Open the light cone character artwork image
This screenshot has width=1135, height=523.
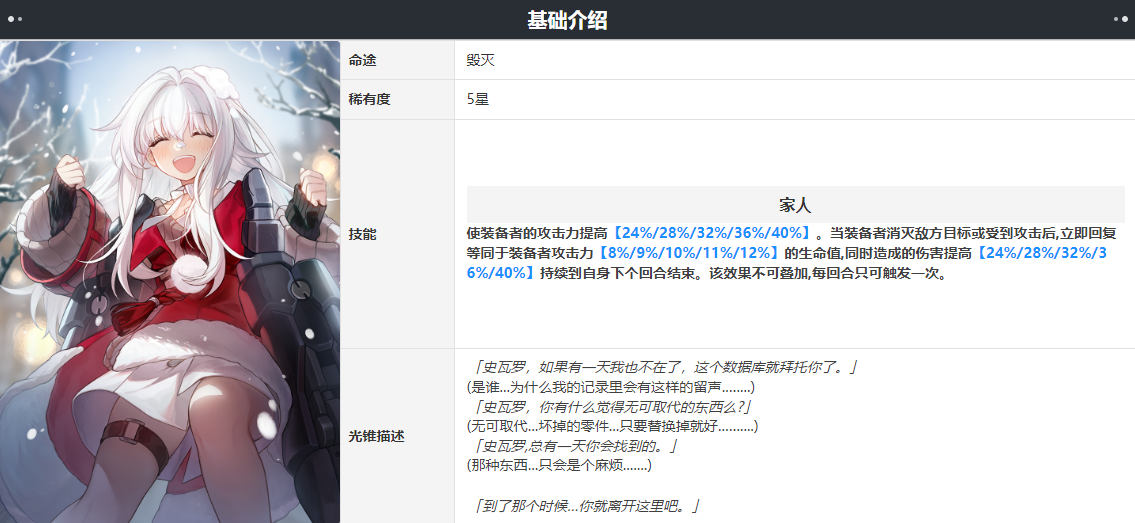(170, 281)
